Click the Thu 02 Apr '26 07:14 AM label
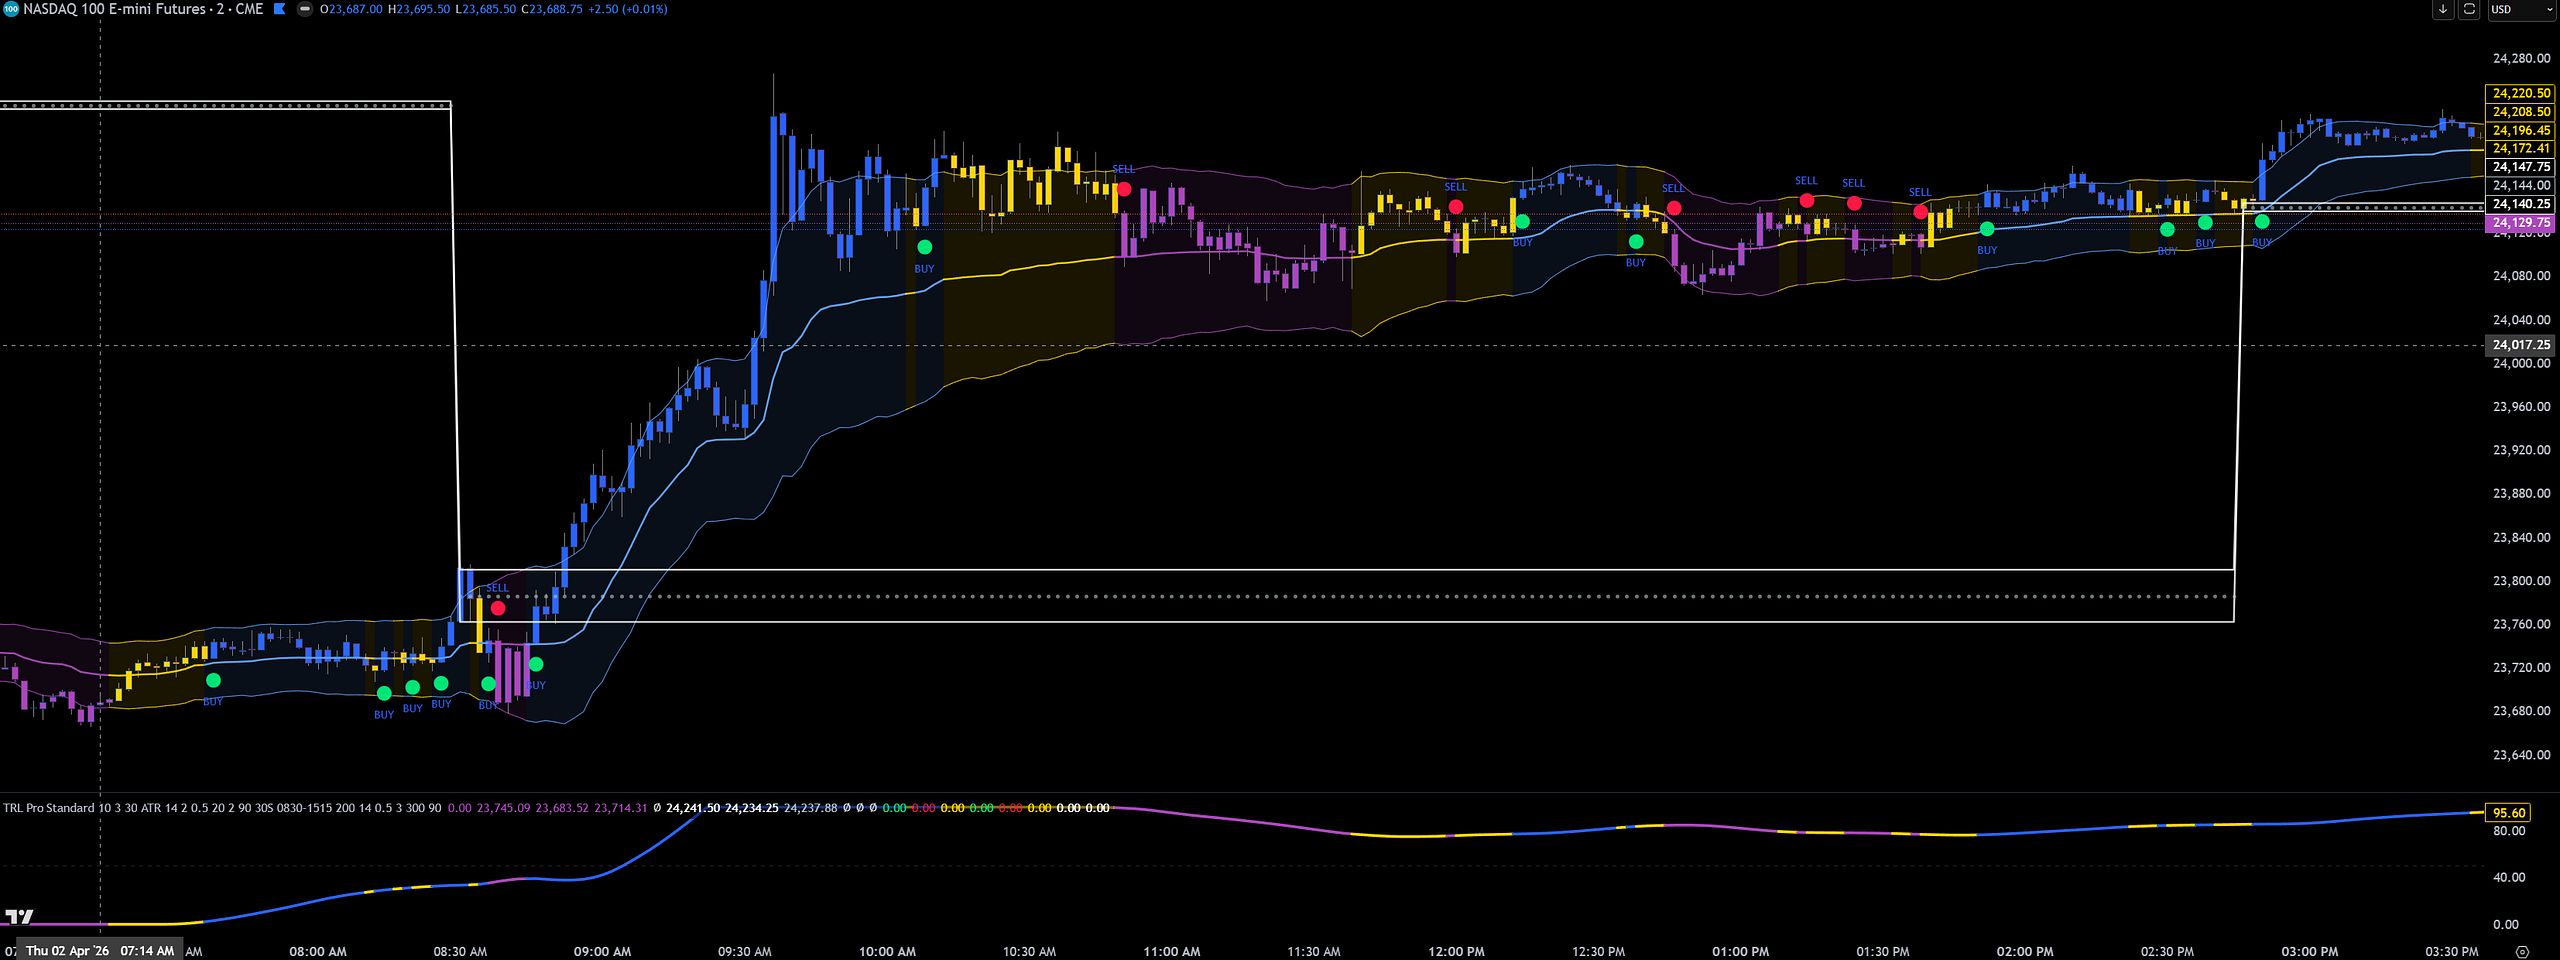 click(100, 951)
